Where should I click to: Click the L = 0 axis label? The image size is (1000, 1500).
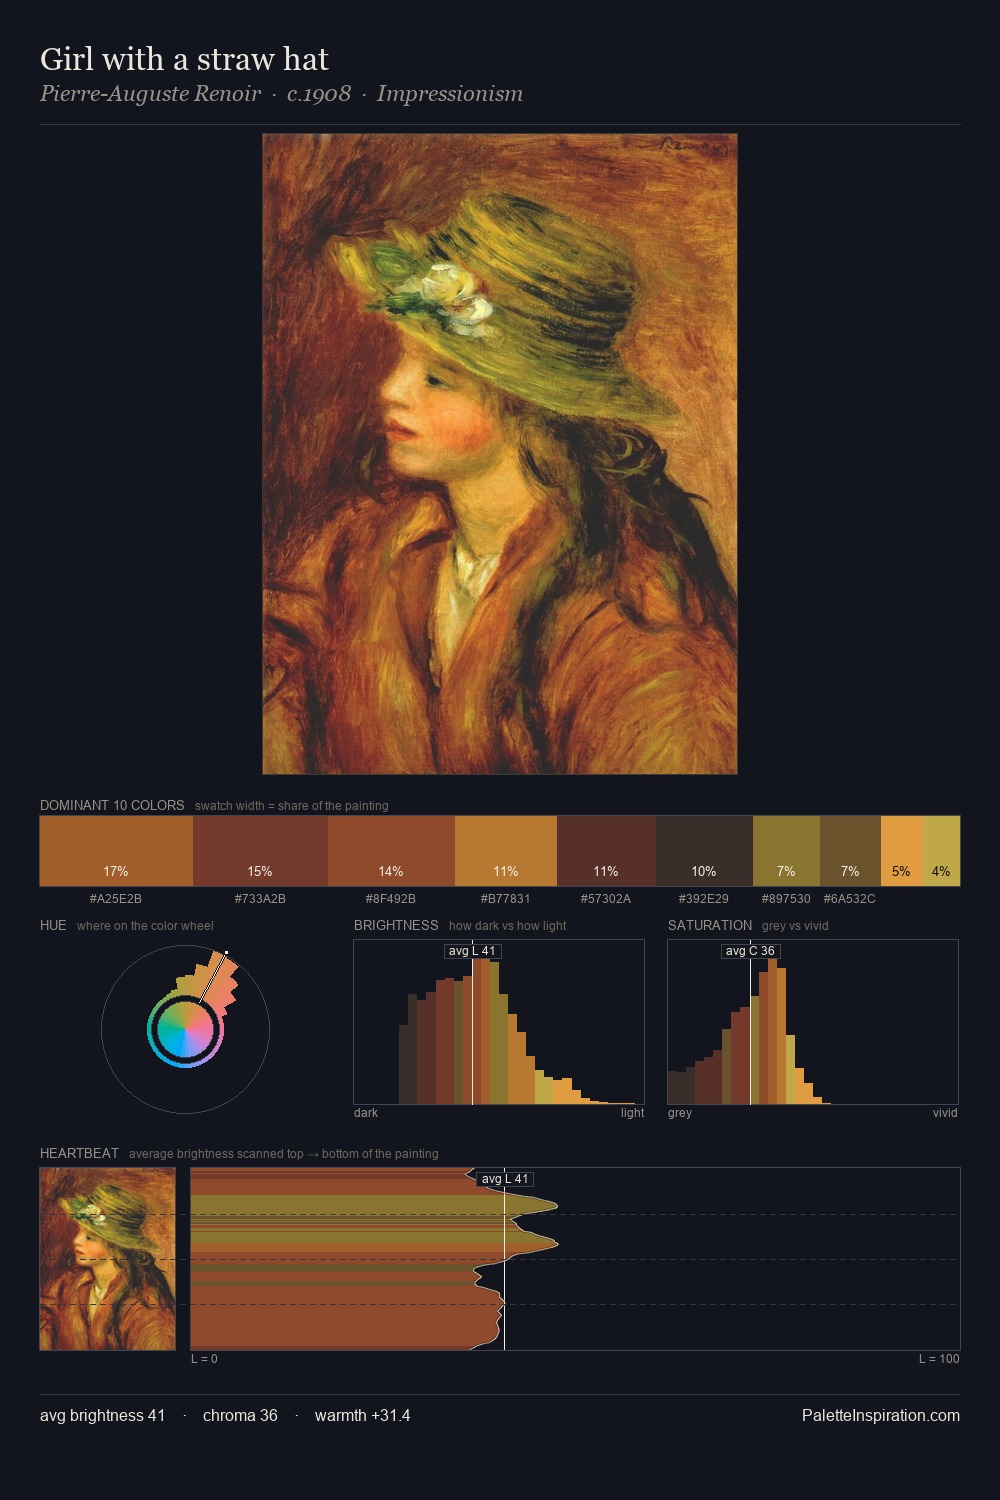(x=204, y=1359)
